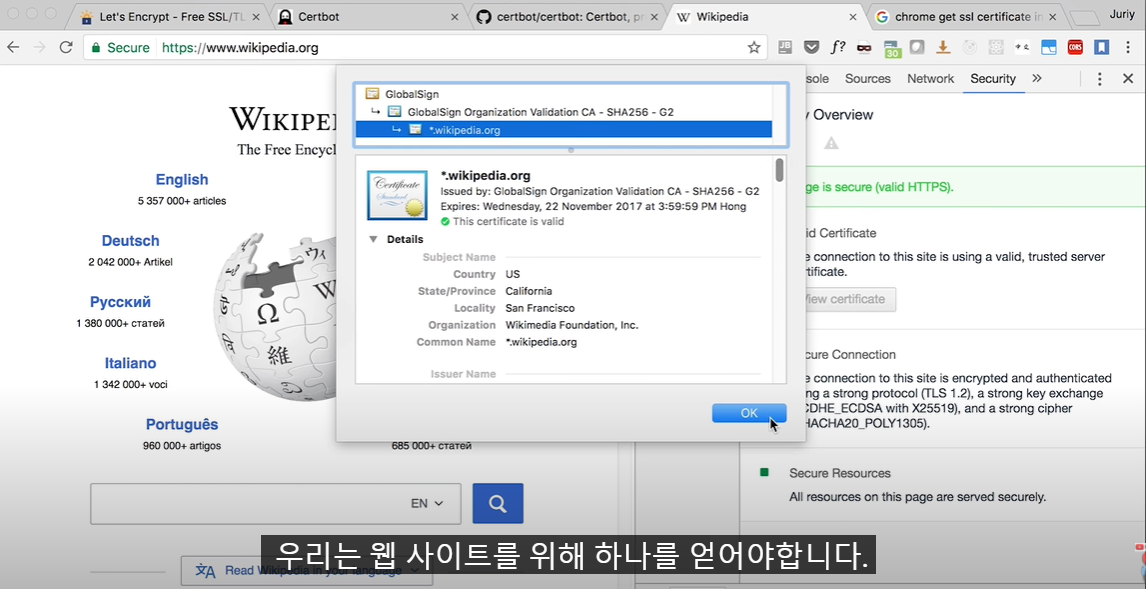Select the Wikipedia browser tab
The image size is (1146, 589).
766,17
